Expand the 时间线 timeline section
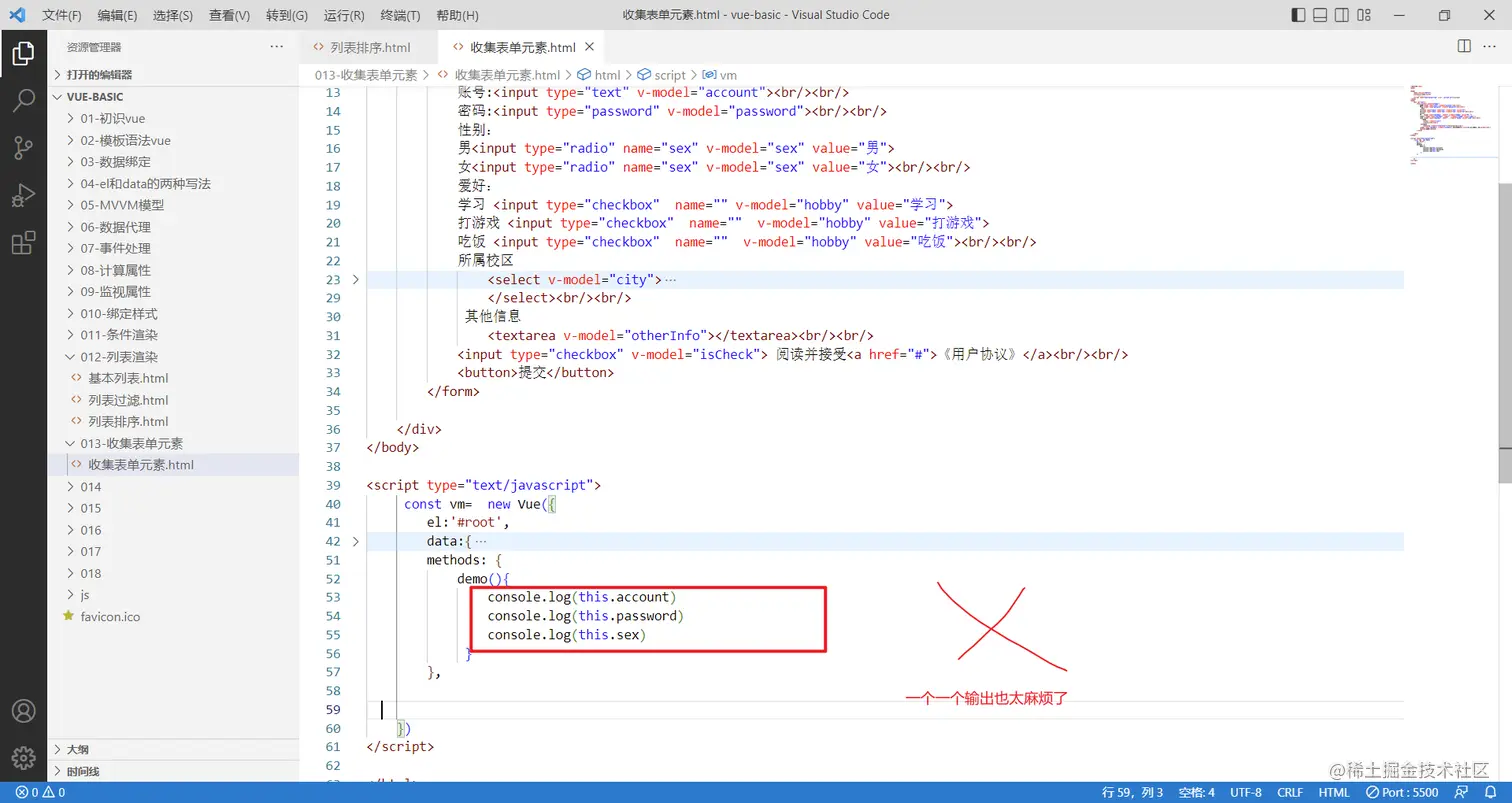Screen dimensions: 1512x803 173,772
